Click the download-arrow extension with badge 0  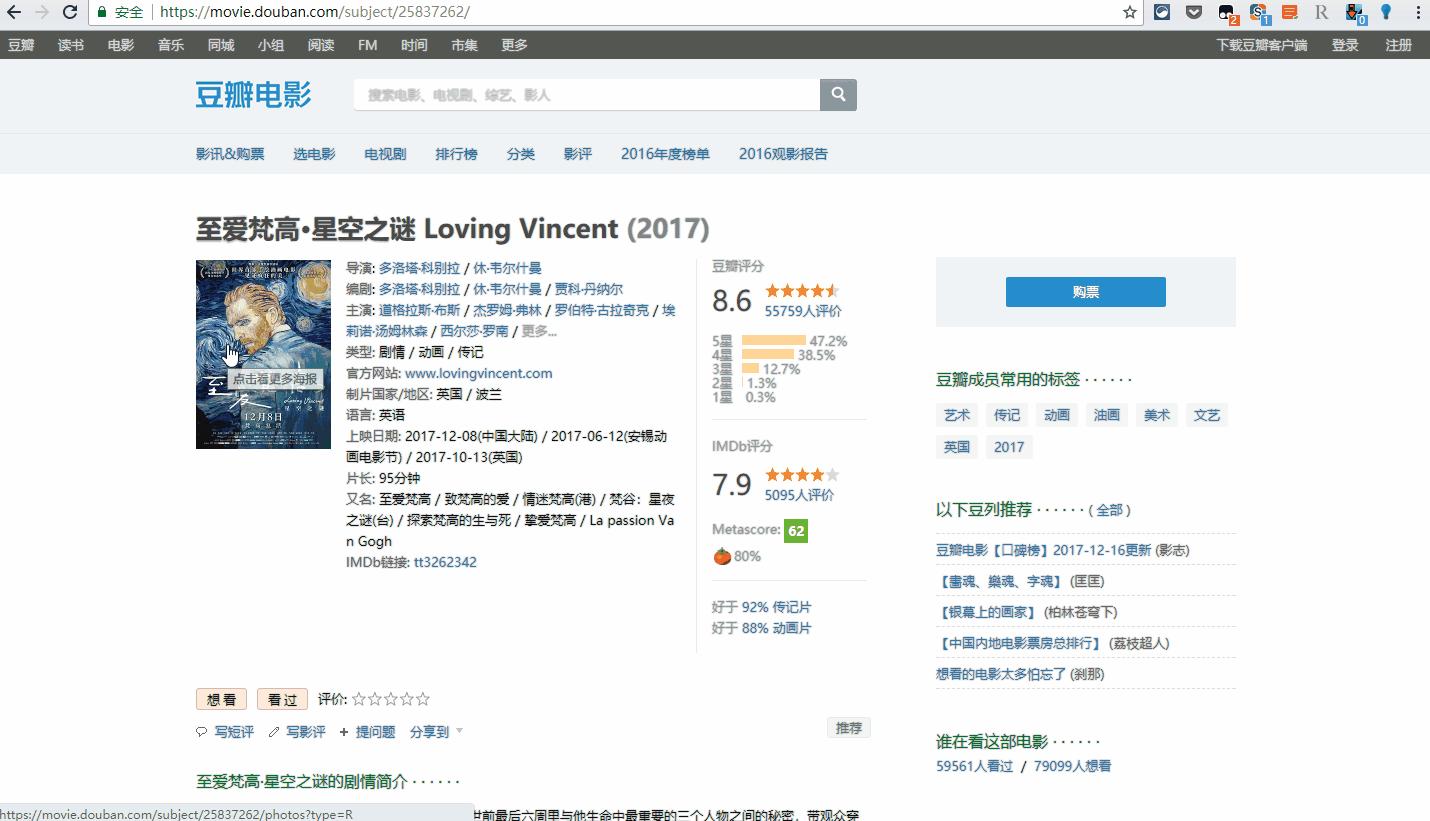(1355, 13)
